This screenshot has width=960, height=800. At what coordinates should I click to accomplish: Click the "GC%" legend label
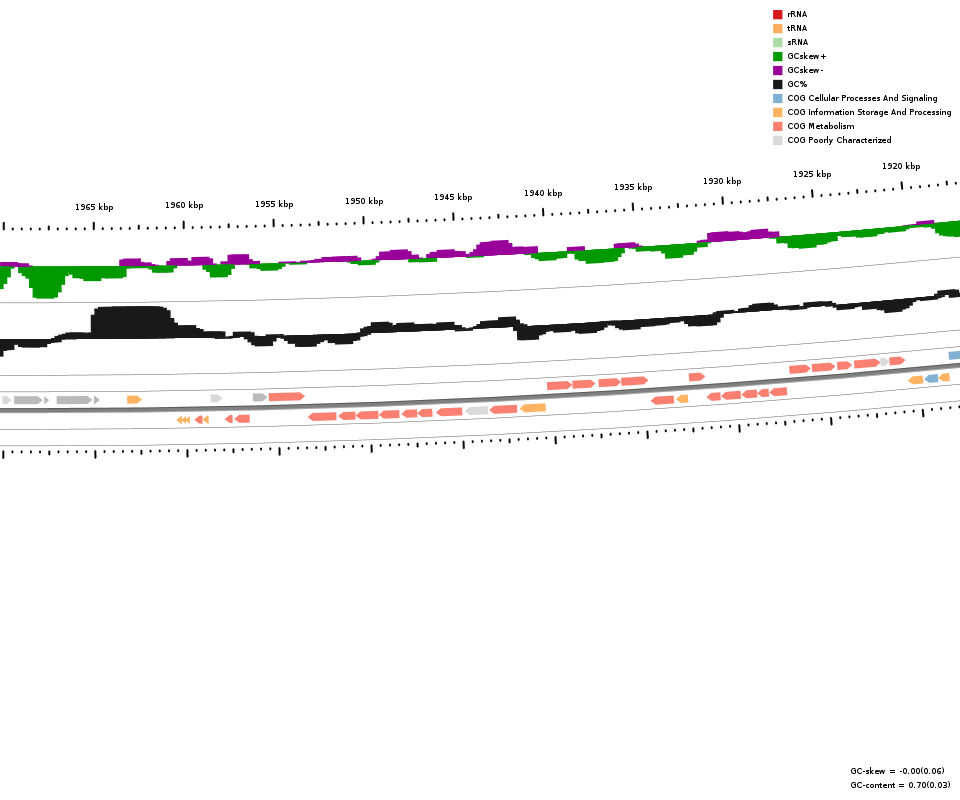797,84
